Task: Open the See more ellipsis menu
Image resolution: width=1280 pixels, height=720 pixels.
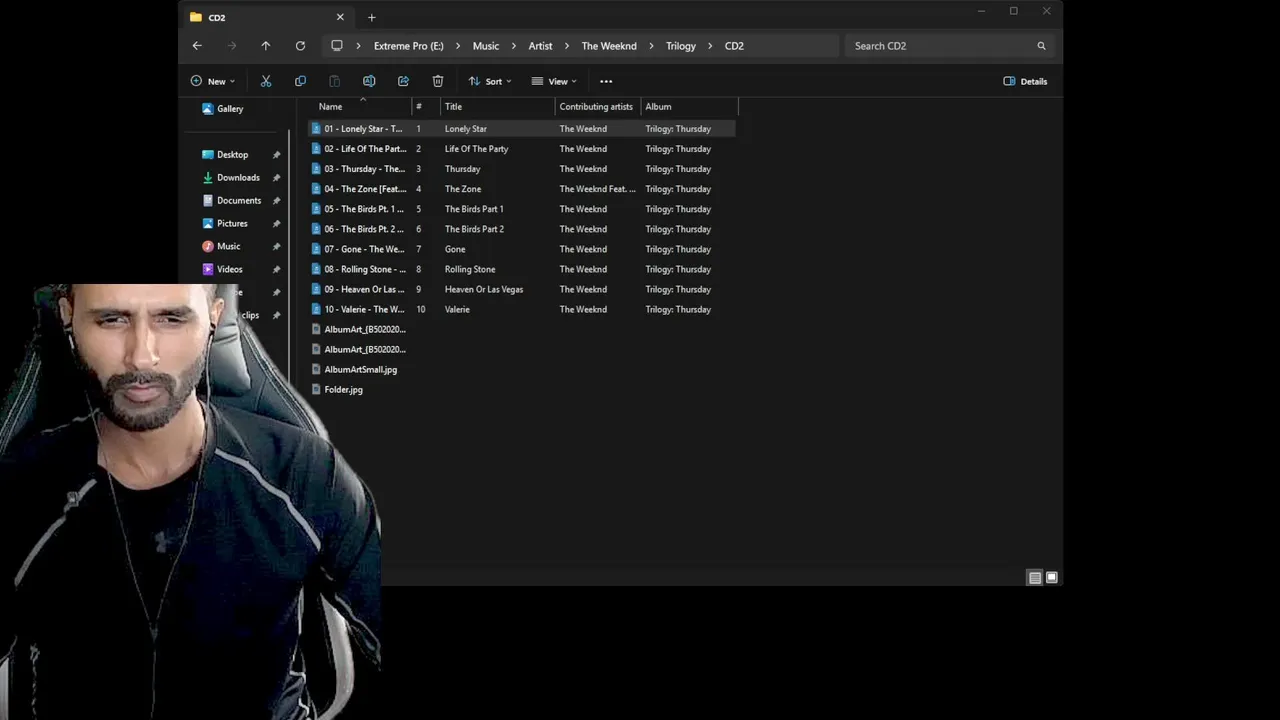Action: click(x=606, y=81)
